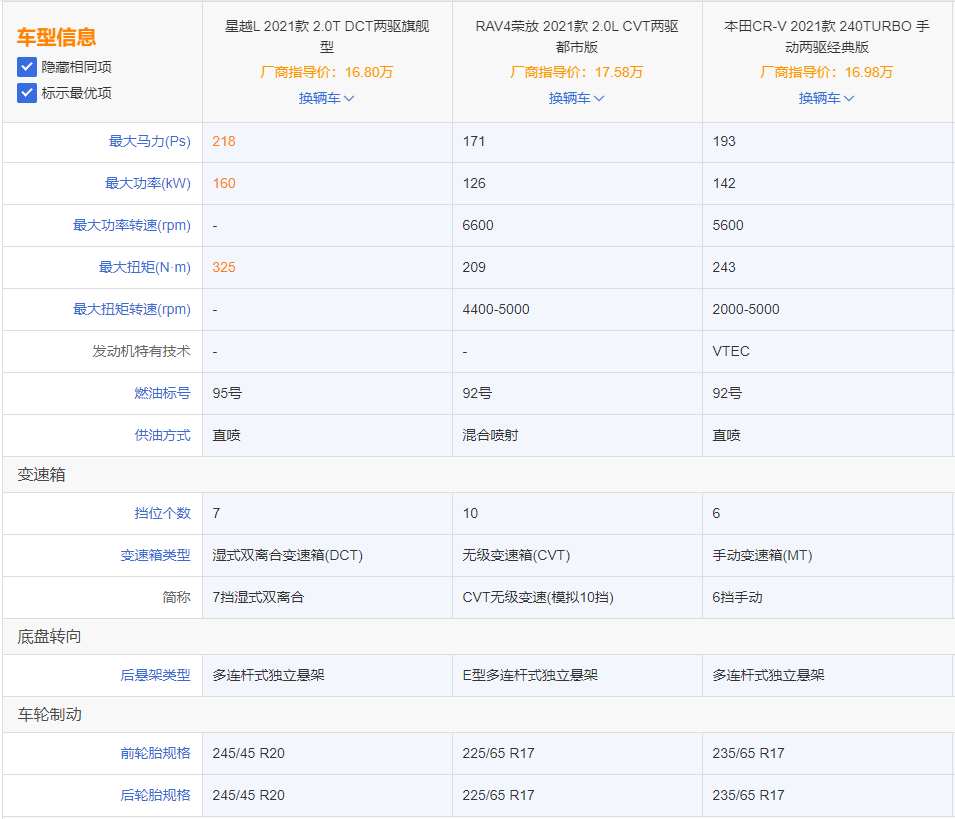Viewport: 955px width, 819px height.
Task: Open the 前轮胎规格 parameter link
Action: [155, 753]
